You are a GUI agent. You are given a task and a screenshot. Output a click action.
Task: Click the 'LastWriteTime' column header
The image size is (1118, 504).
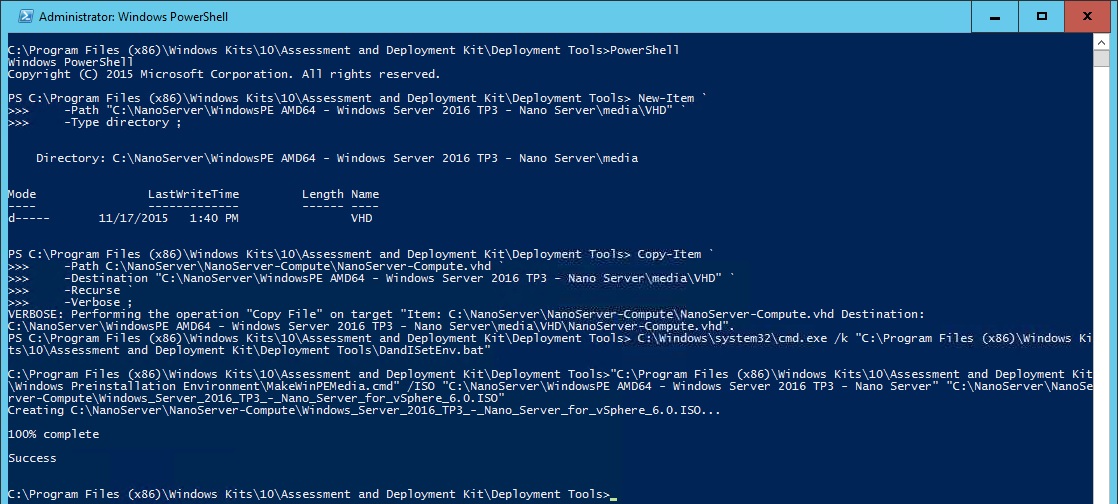193,194
